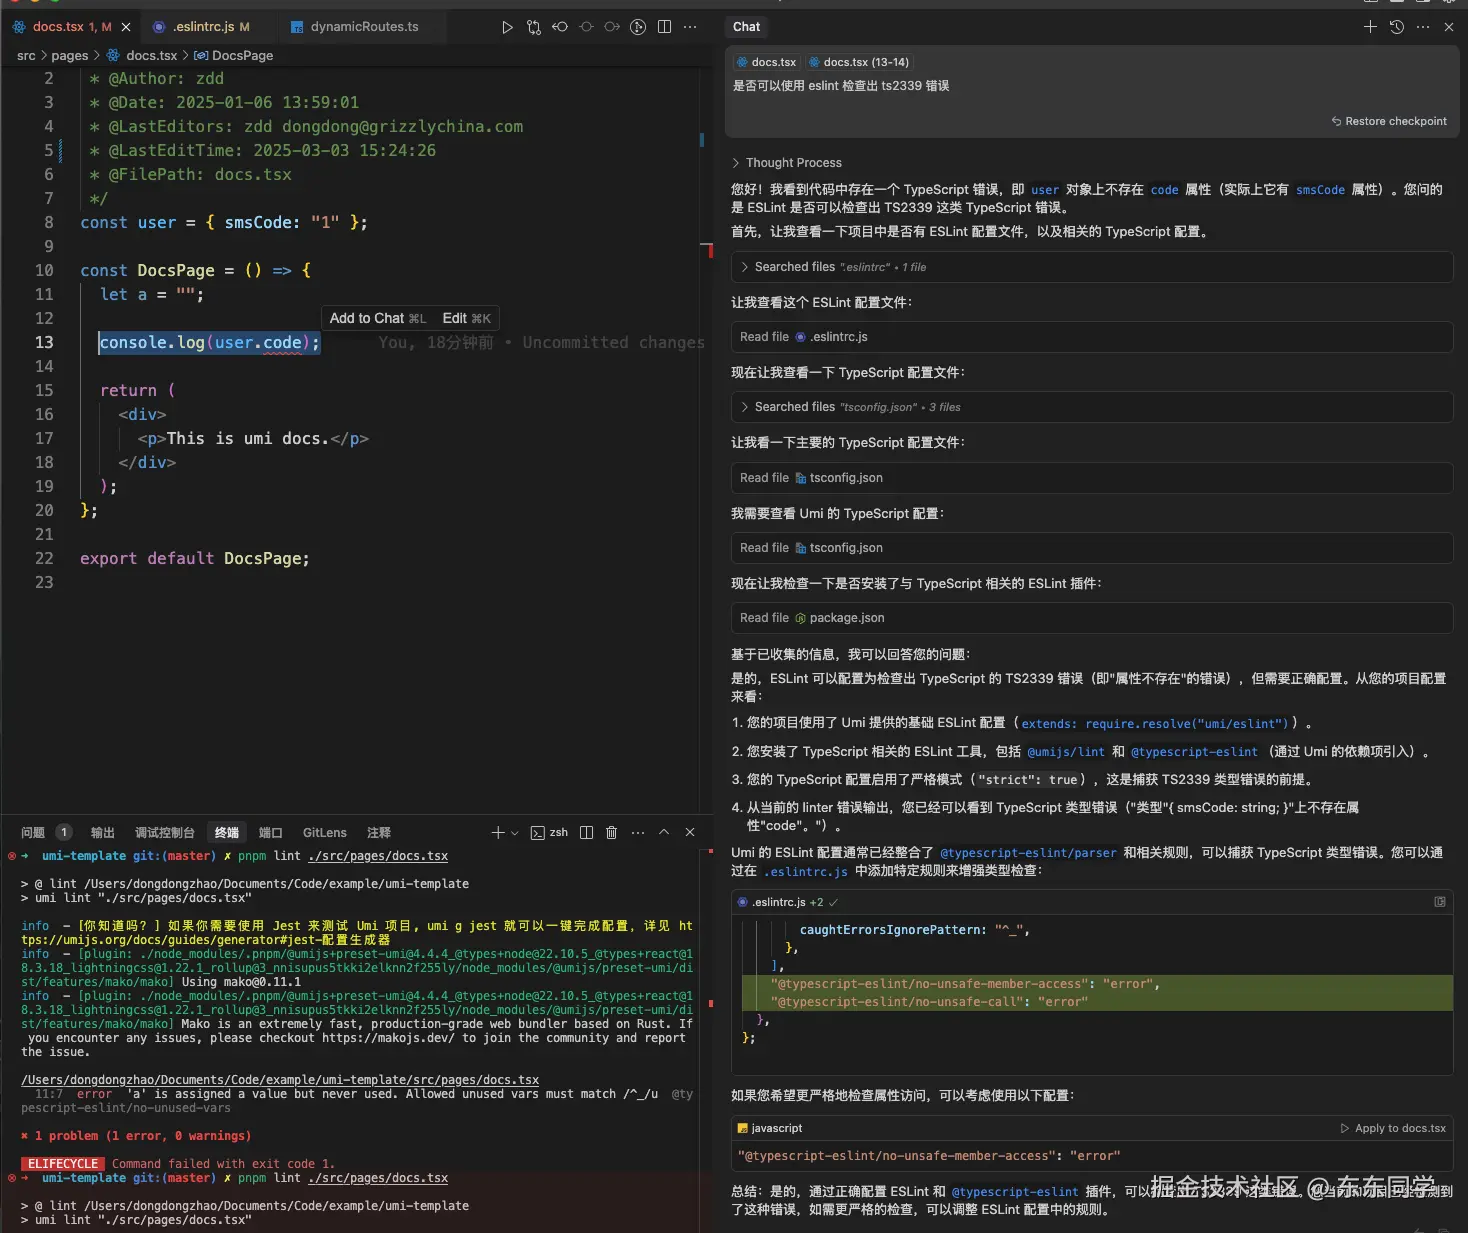Click 'const user = { smsCode: "1" }' line
Screen dimensions: 1468x1233
coord(224,222)
